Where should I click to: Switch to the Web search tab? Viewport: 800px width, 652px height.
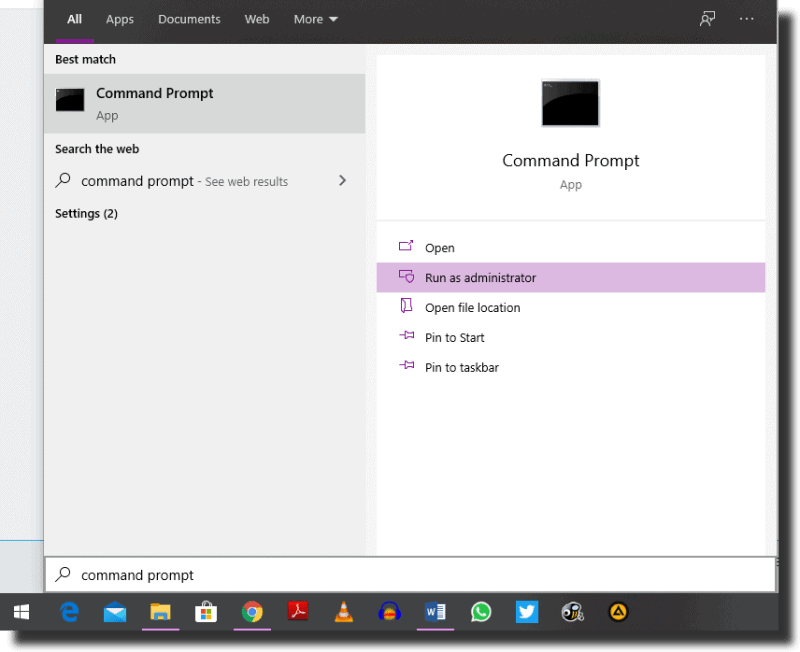(x=257, y=19)
